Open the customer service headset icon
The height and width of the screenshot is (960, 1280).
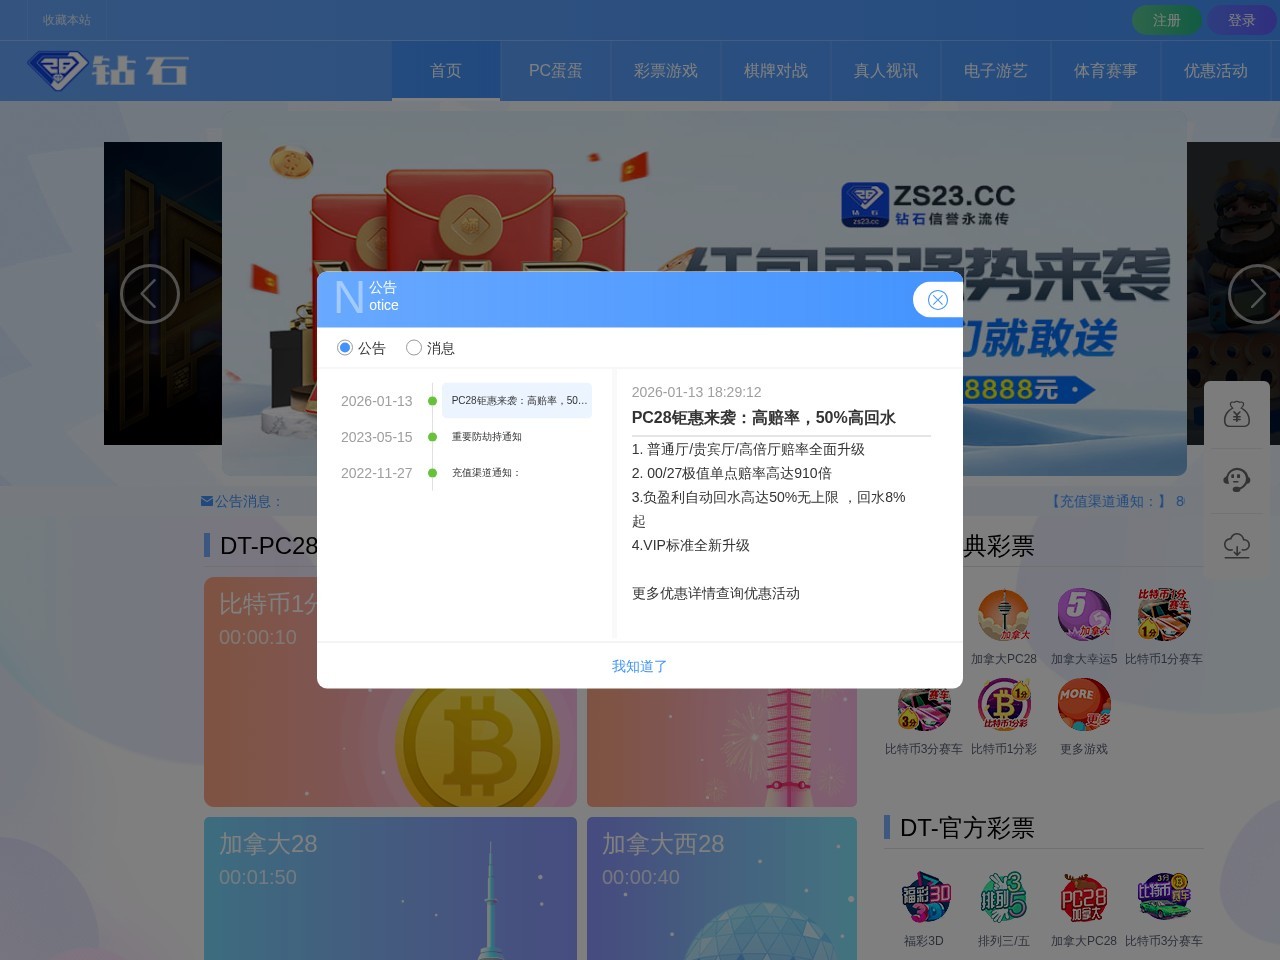[x=1237, y=480]
